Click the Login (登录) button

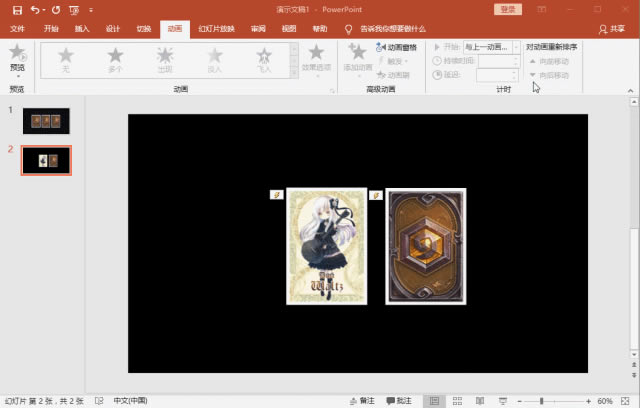[x=508, y=9]
